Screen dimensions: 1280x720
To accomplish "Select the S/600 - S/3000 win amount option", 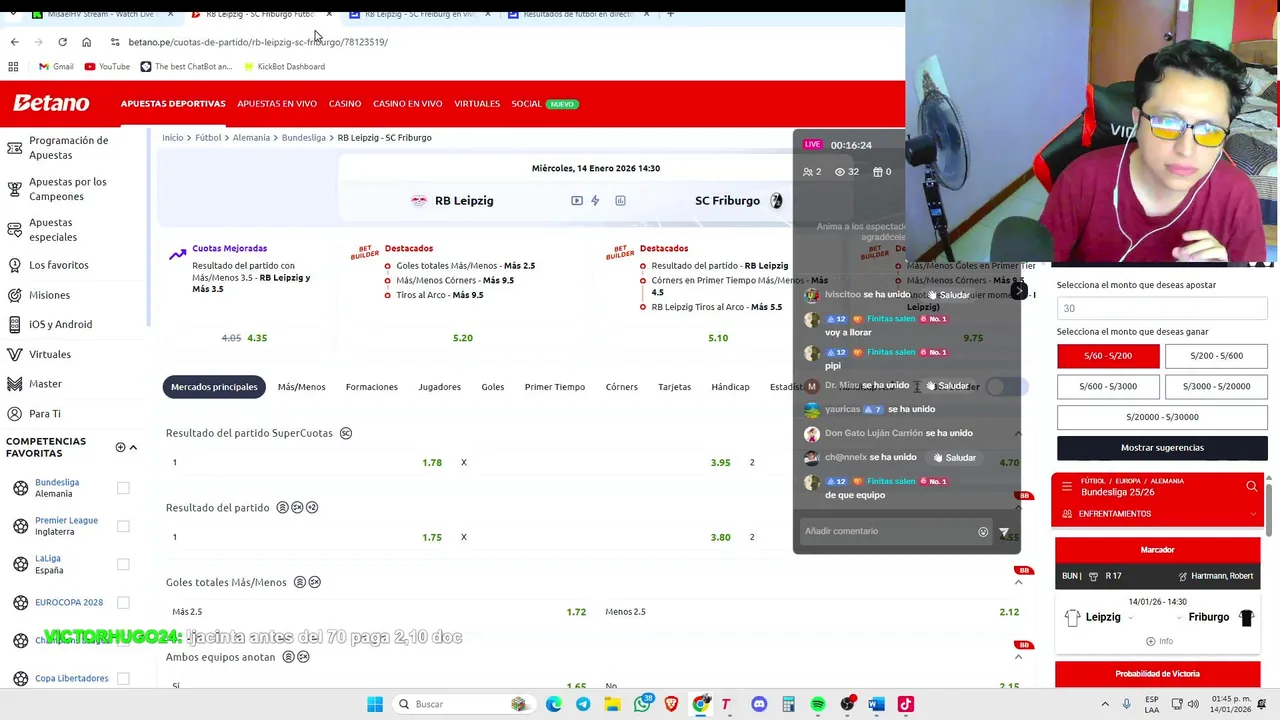I will tap(1108, 386).
